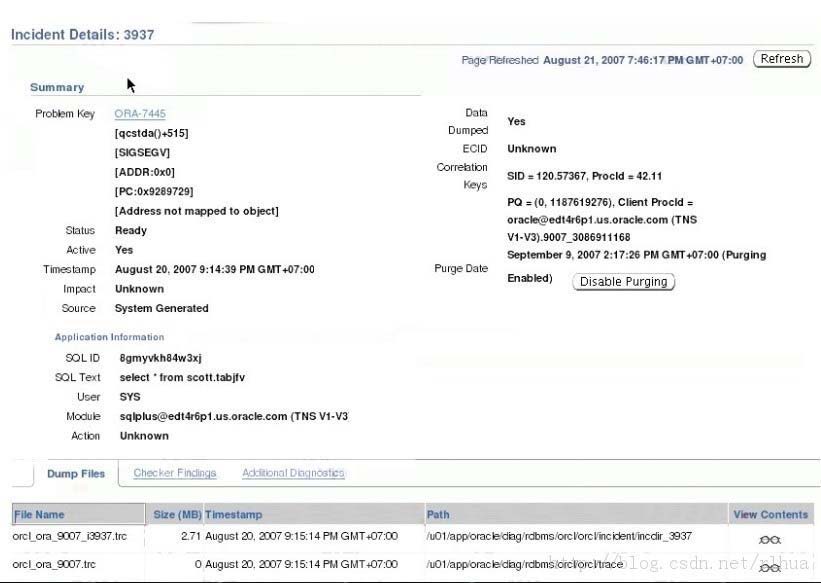Open the Additional Diagnostics tab
Screen dimensions: 821x583
click(293, 473)
